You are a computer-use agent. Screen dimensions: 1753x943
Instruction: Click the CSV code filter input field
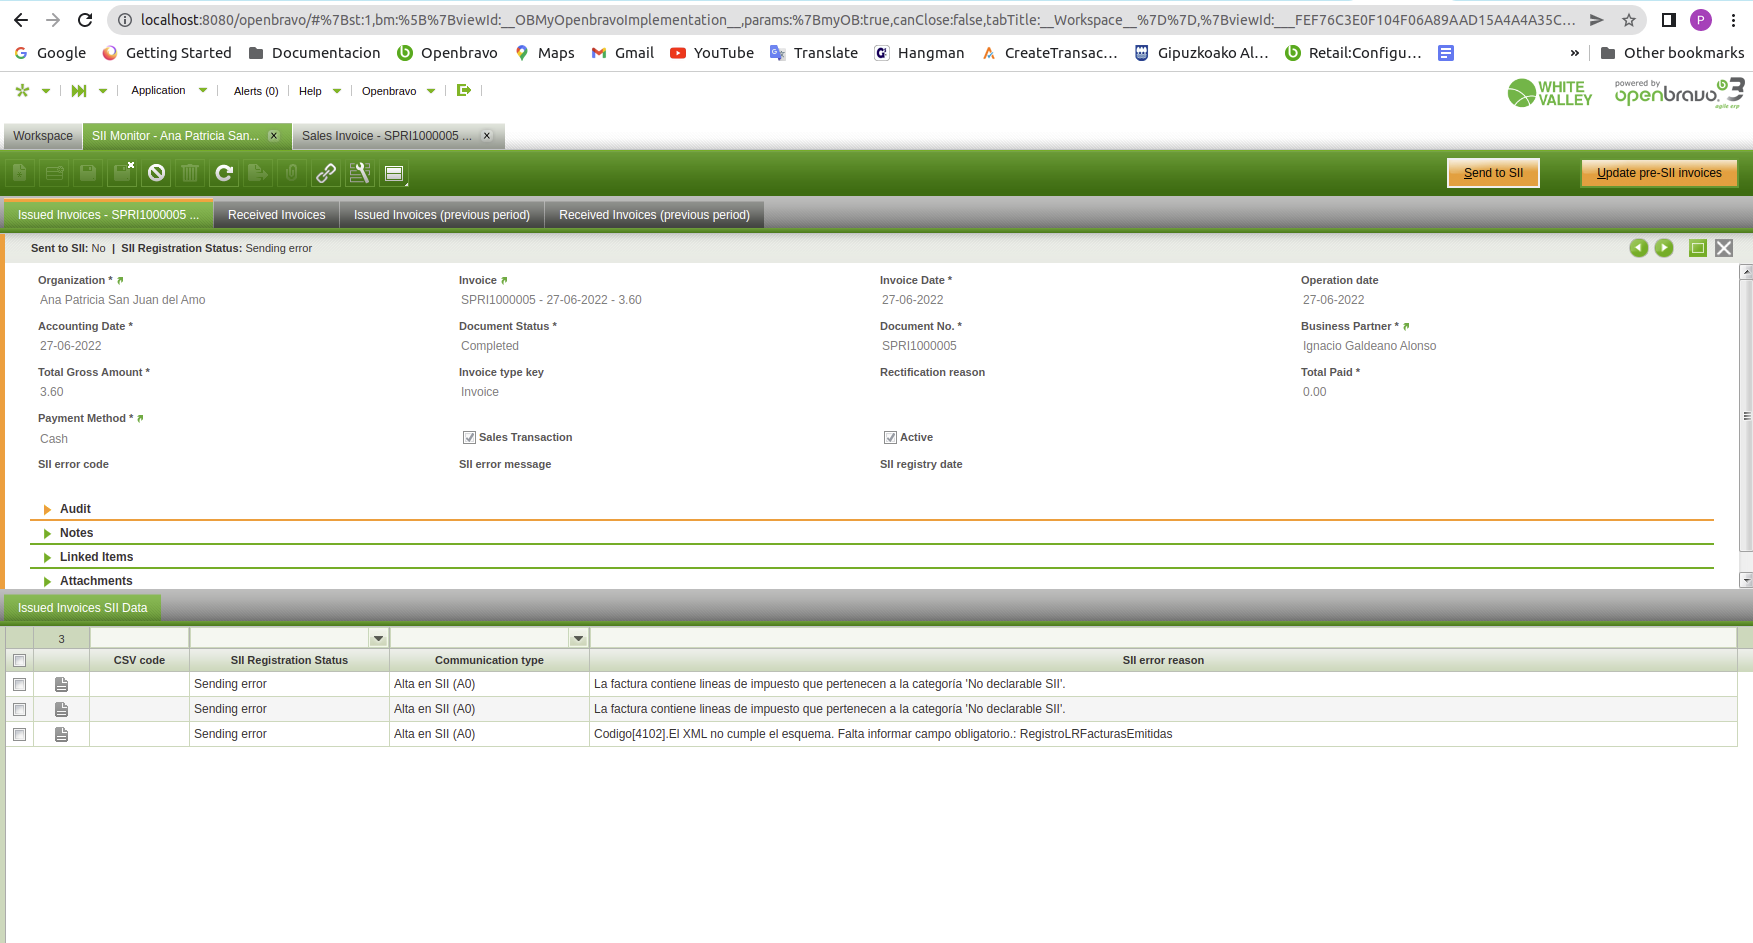[x=139, y=638]
